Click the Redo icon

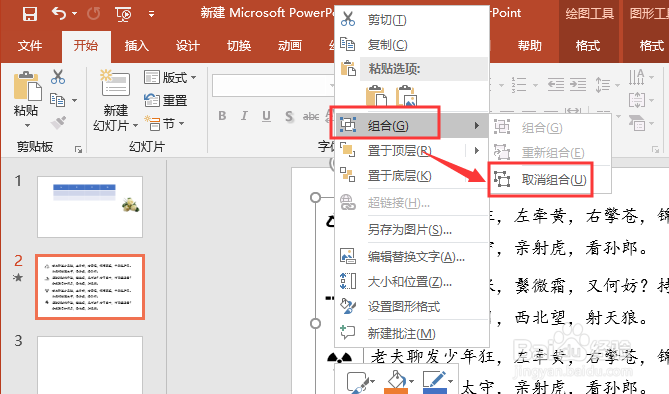coord(93,14)
